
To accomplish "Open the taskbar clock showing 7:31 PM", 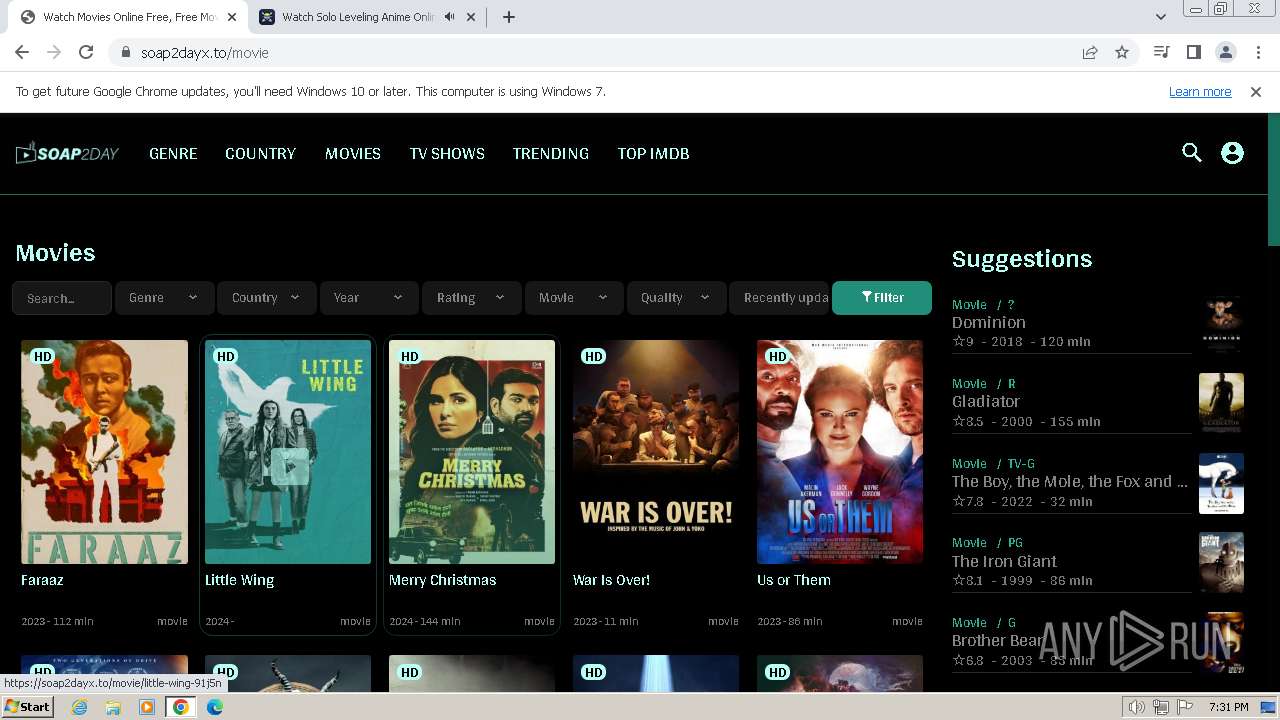I will 1229,707.
